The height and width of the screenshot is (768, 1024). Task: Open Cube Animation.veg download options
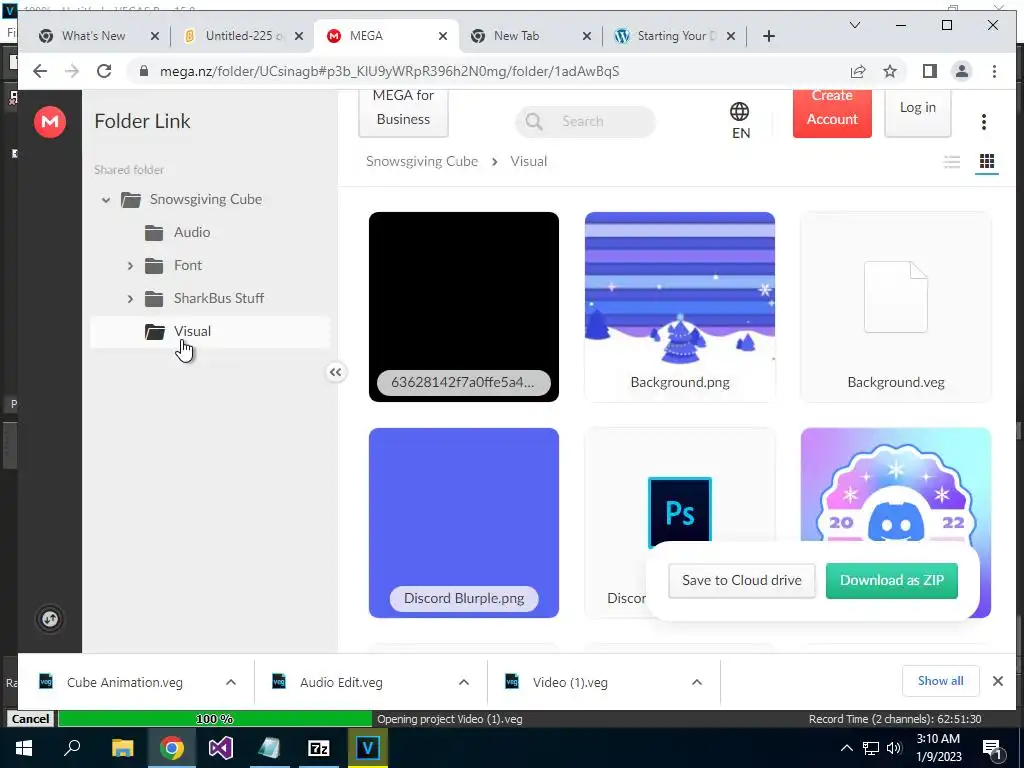pos(231,682)
